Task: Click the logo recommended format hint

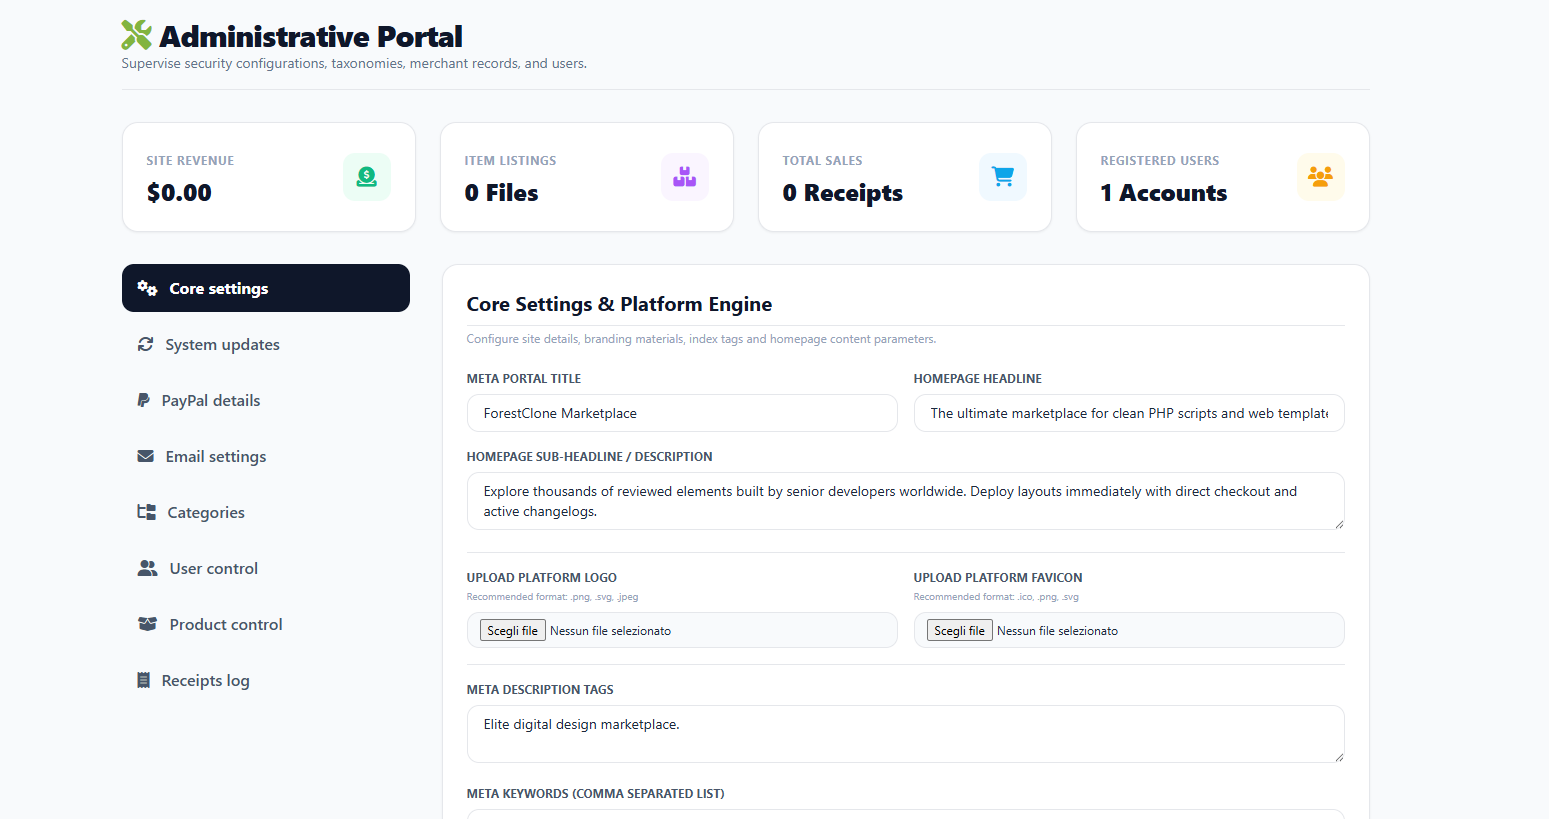Action: pyautogui.click(x=552, y=597)
